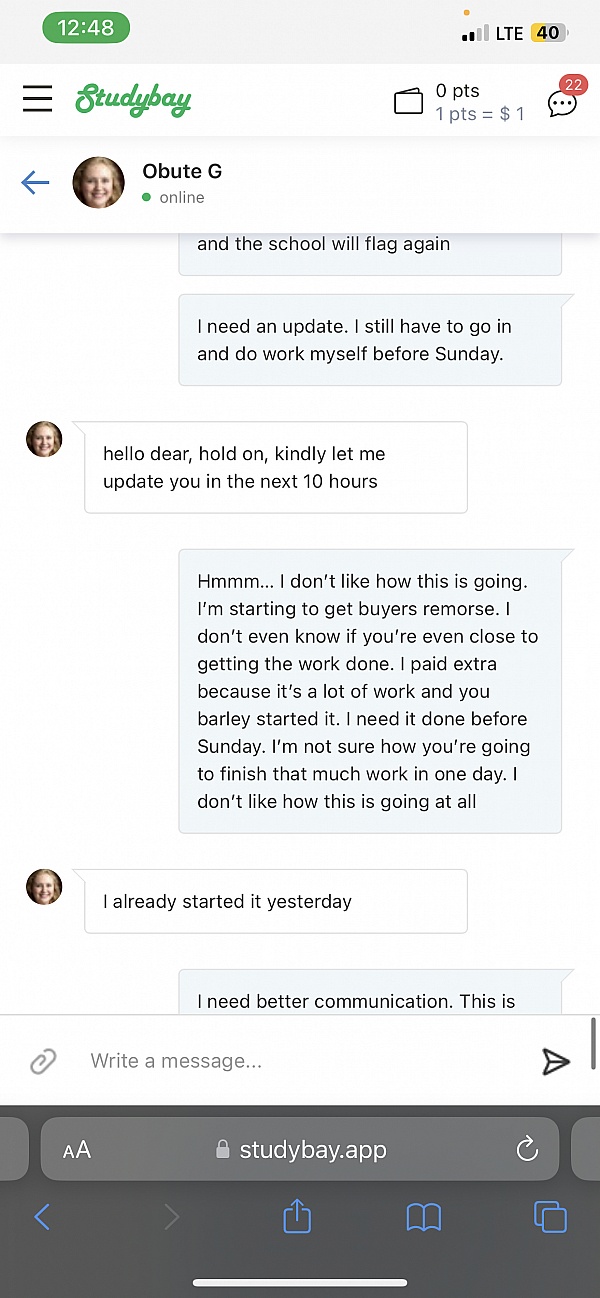Tap the Obute G contact name

point(182,171)
